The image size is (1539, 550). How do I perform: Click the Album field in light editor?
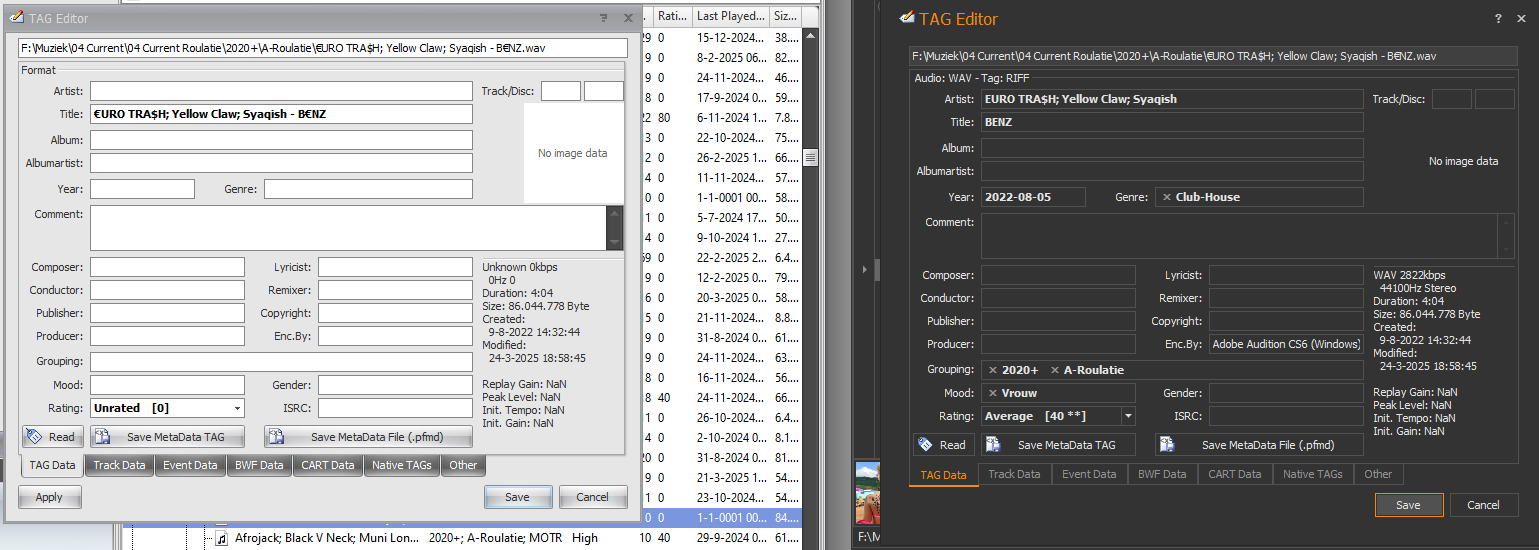(x=281, y=140)
